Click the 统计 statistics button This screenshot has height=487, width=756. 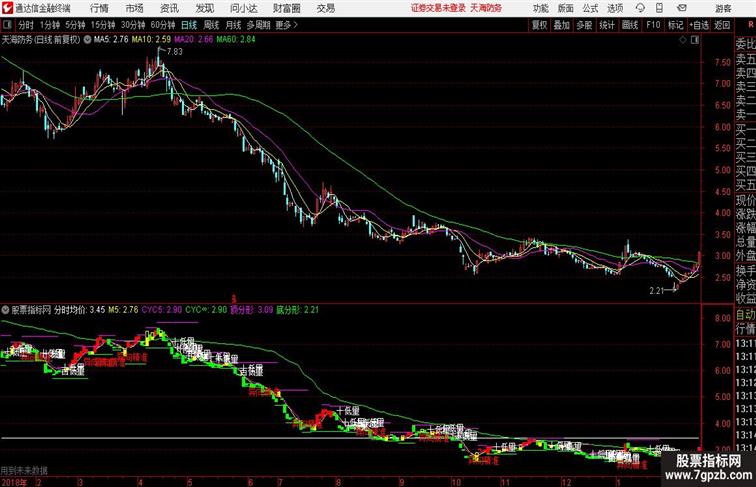click(x=607, y=25)
